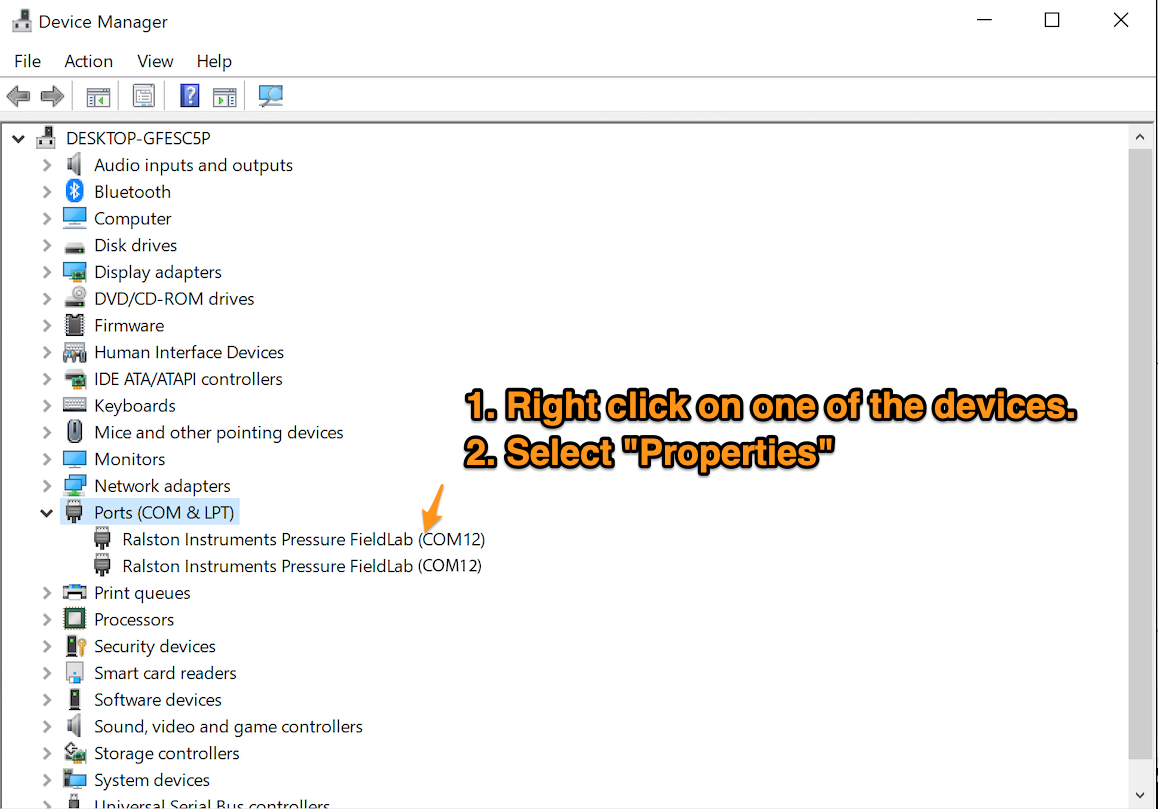Open the Help menu
This screenshot has height=809, width=1158.
pyautogui.click(x=214, y=61)
